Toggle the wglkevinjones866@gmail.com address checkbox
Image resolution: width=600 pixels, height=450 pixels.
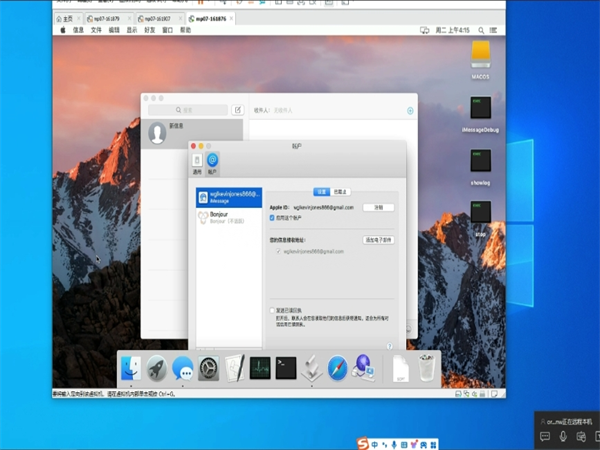tap(279, 251)
